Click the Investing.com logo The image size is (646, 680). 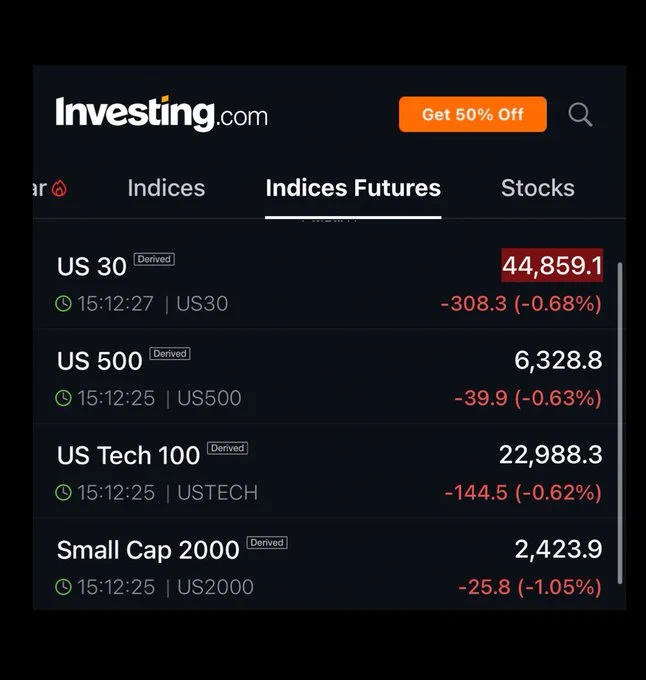coord(162,114)
